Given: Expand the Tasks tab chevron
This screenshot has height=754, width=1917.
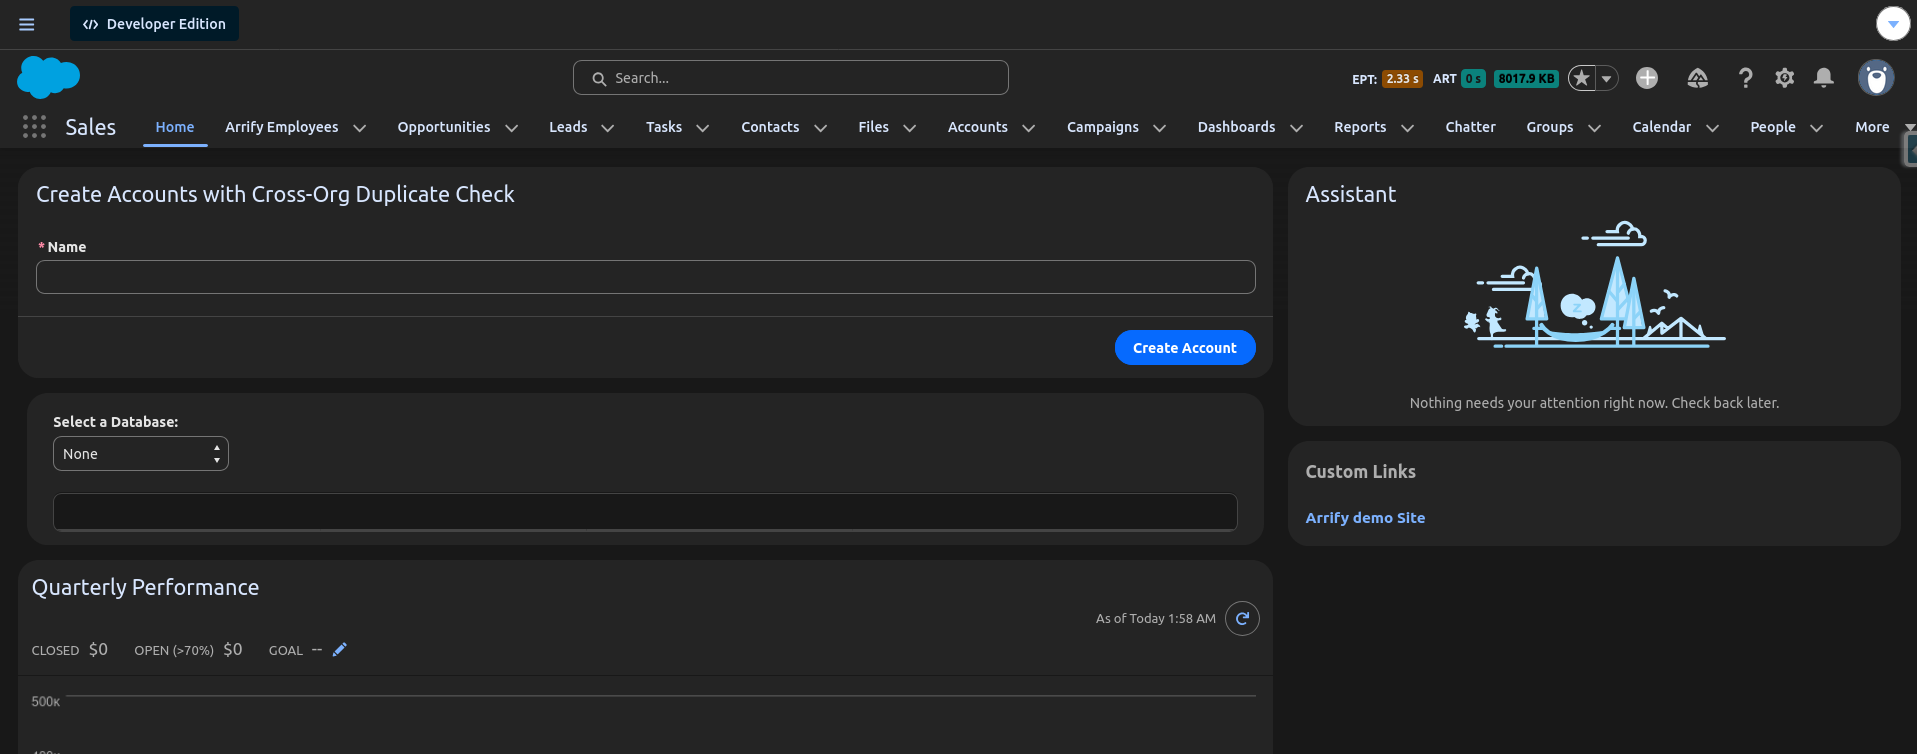Looking at the screenshot, I should [703, 128].
